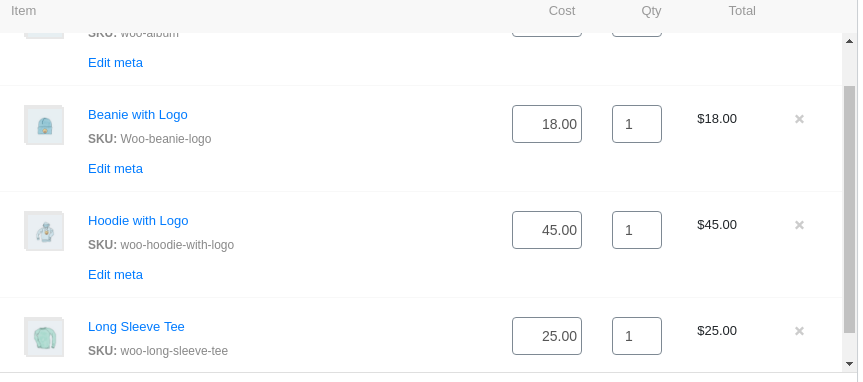Image resolution: width=863 pixels, height=382 pixels.
Task: Focus Beanie cost field showing 18.00
Action: (547, 124)
